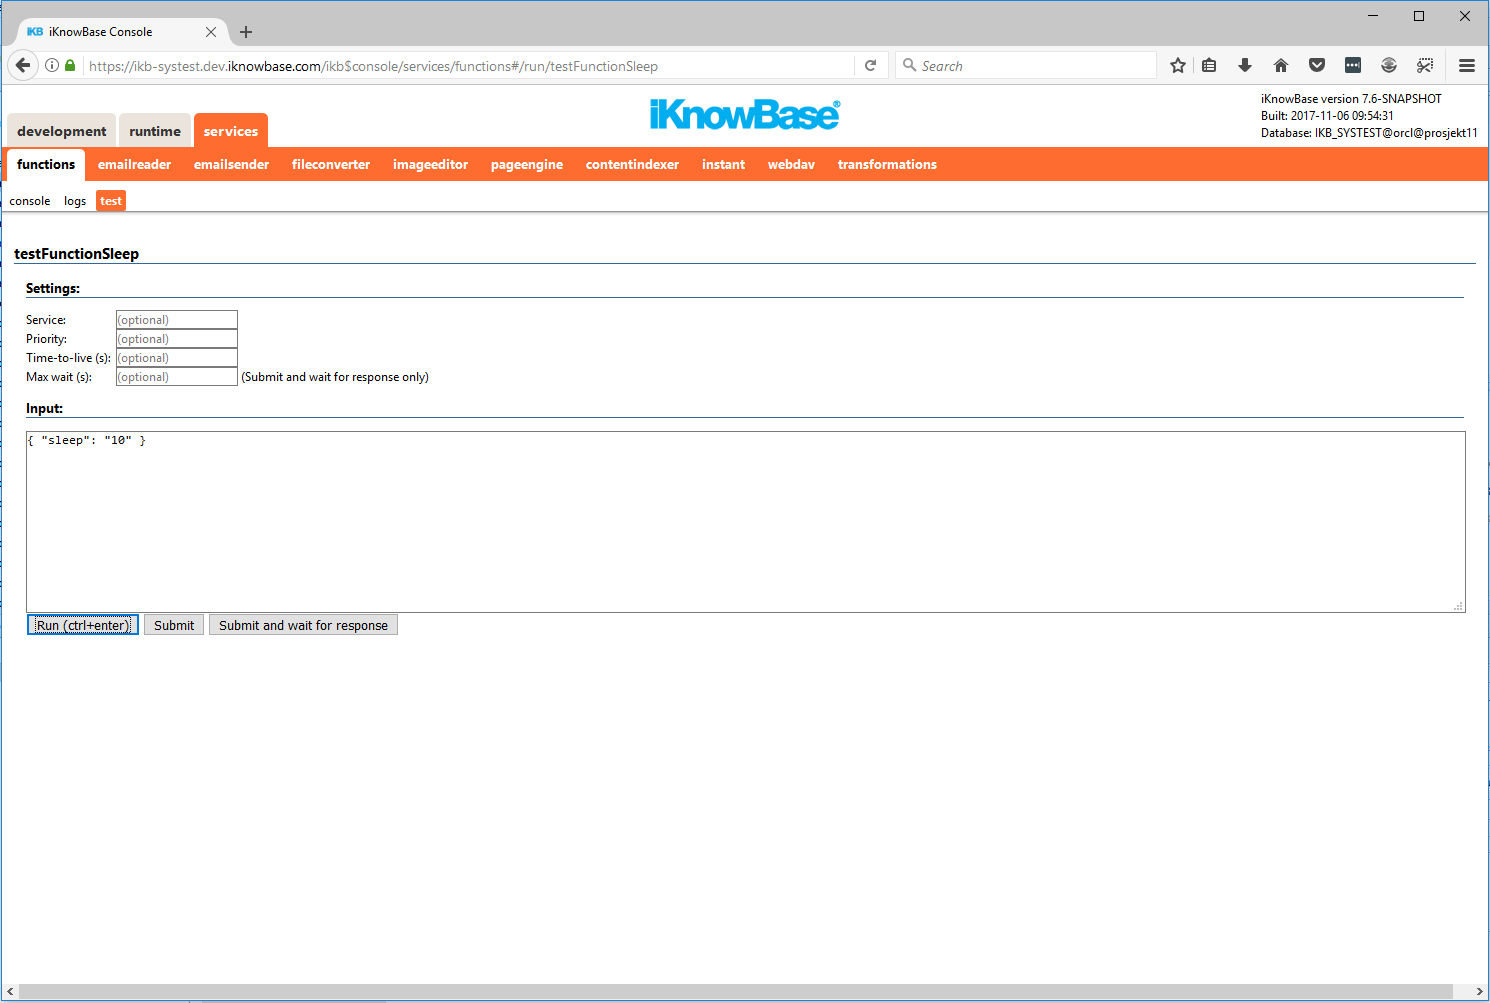Open the pageengine menu item

[x=527, y=164]
